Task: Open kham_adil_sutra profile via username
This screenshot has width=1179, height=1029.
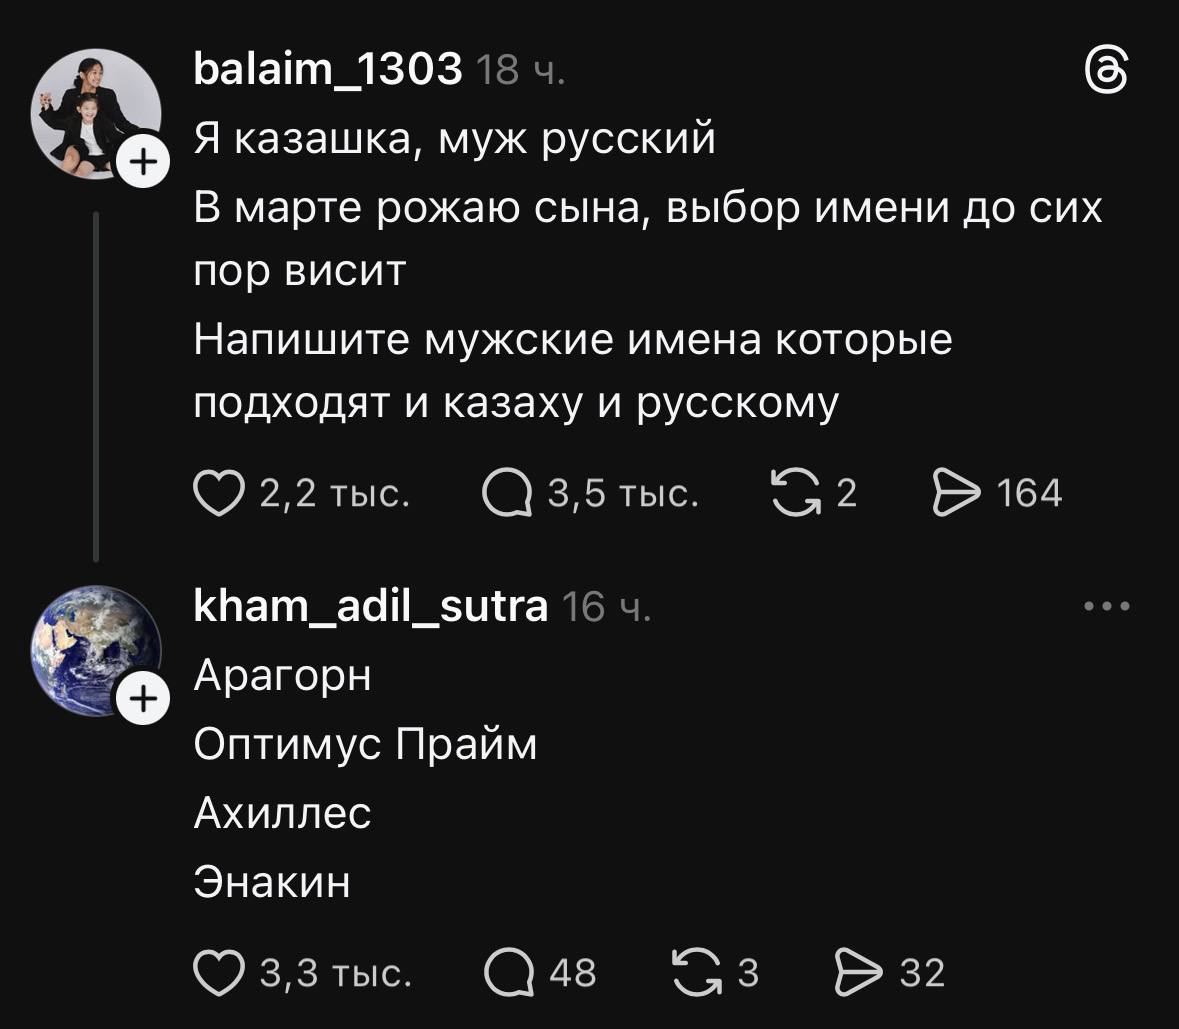Action: pos(370,606)
